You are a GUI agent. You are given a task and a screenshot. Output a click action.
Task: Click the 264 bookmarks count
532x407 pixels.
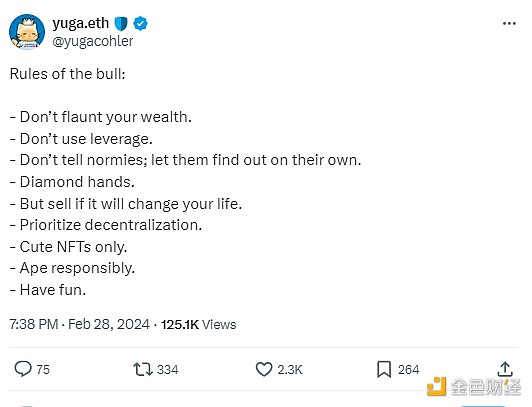tap(408, 369)
